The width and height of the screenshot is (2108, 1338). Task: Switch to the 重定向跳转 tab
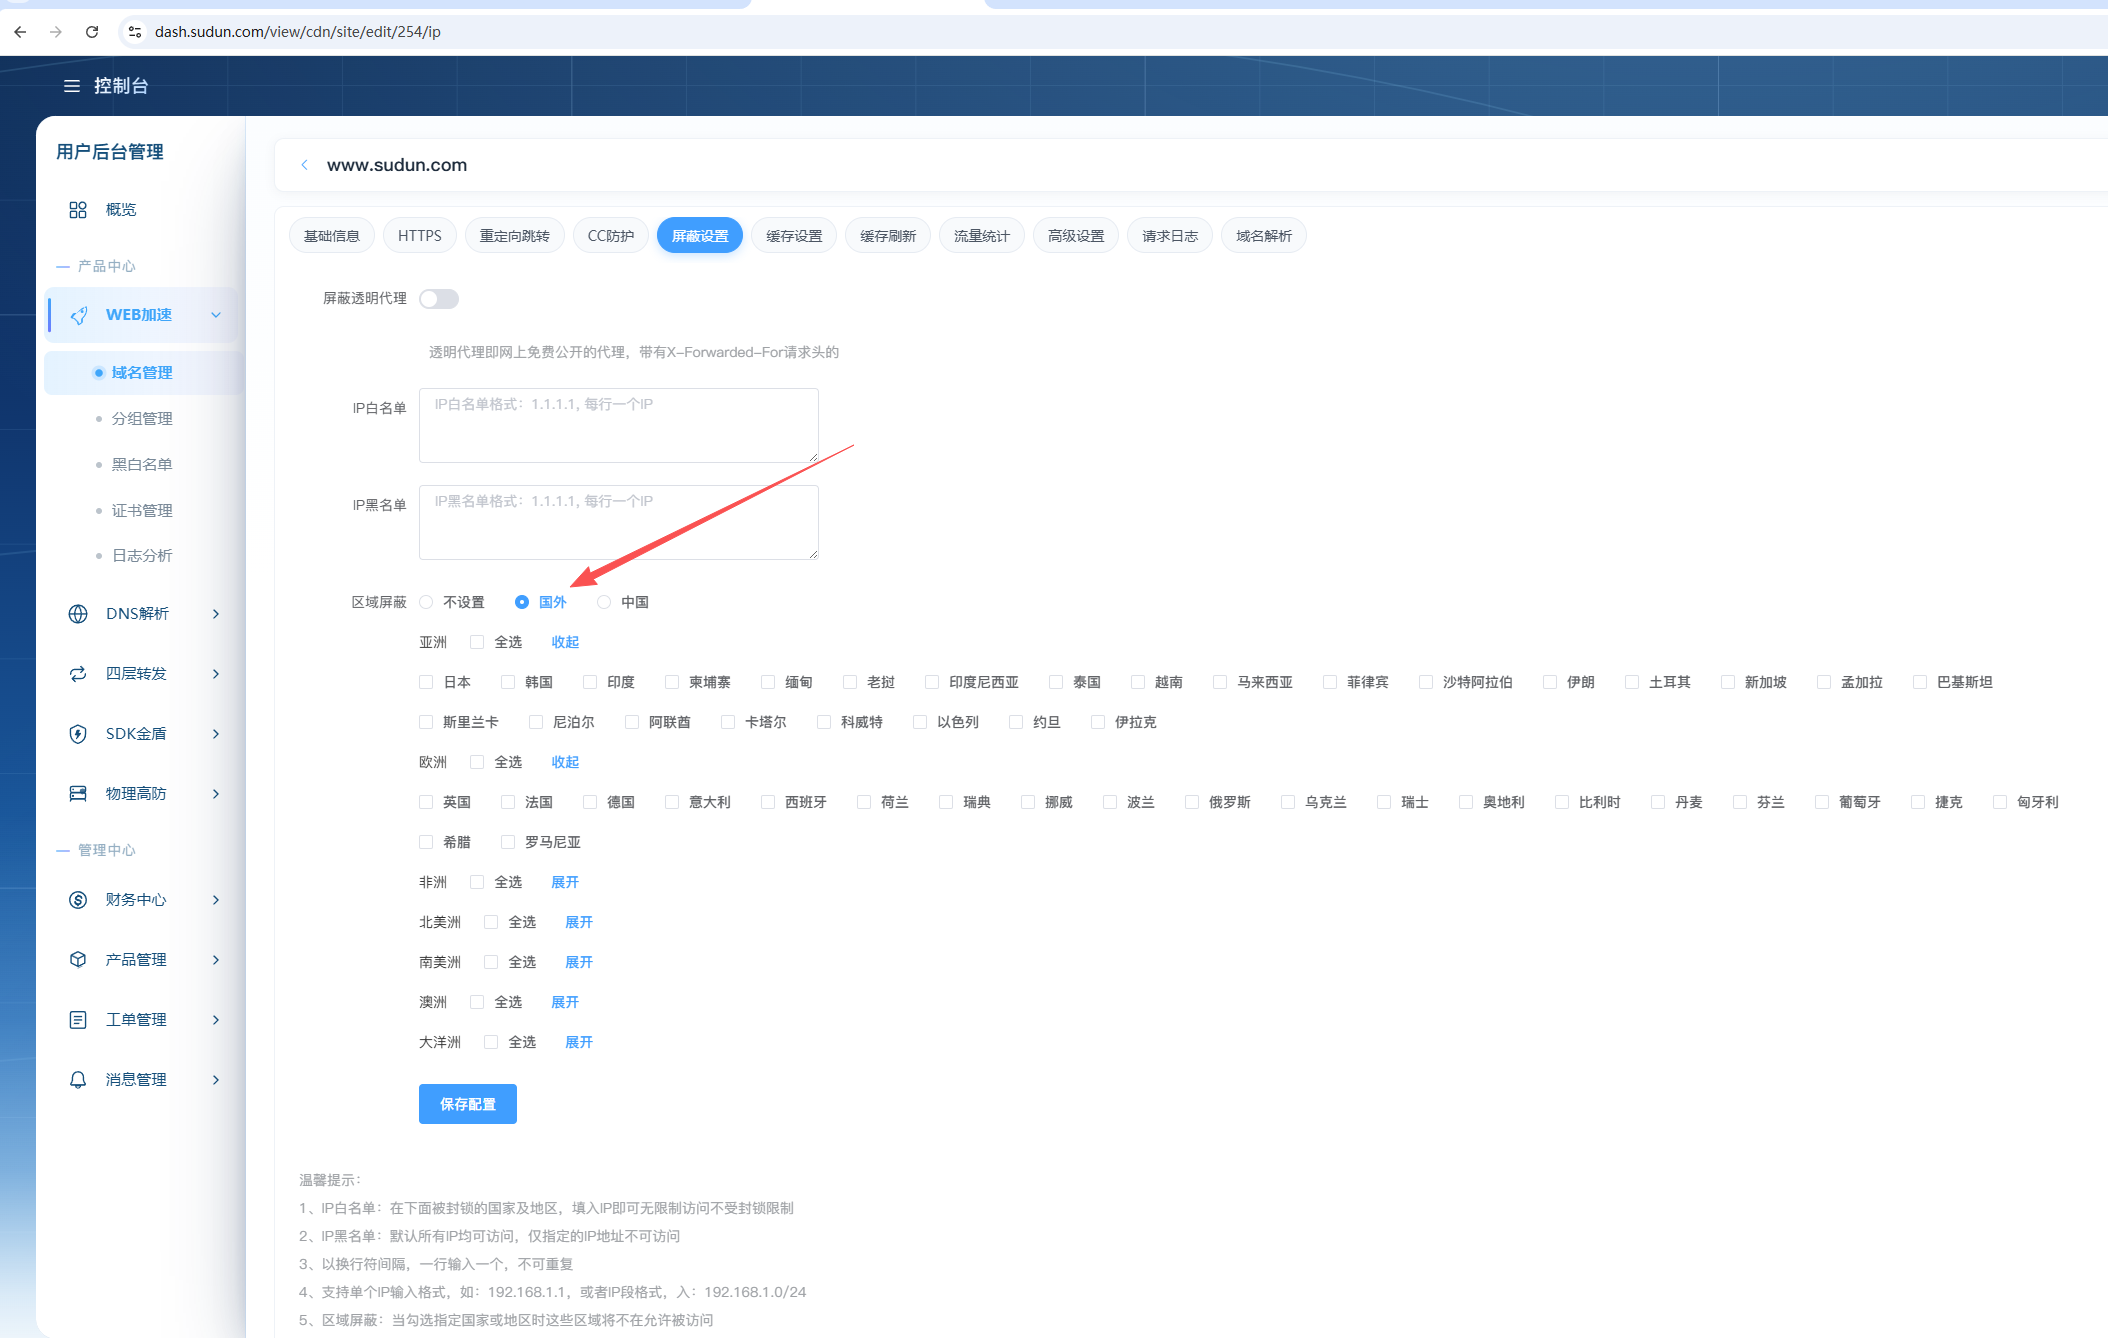[515, 236]
